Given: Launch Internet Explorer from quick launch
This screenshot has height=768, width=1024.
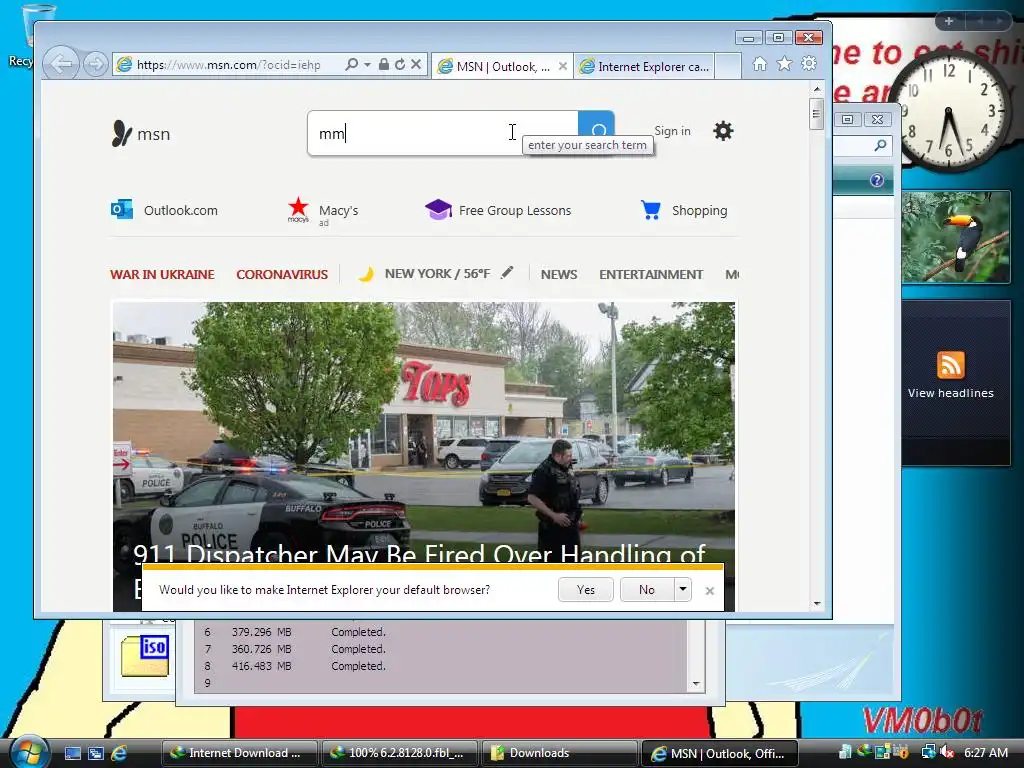Looking at the screenshot, I should tap(119, 753).
